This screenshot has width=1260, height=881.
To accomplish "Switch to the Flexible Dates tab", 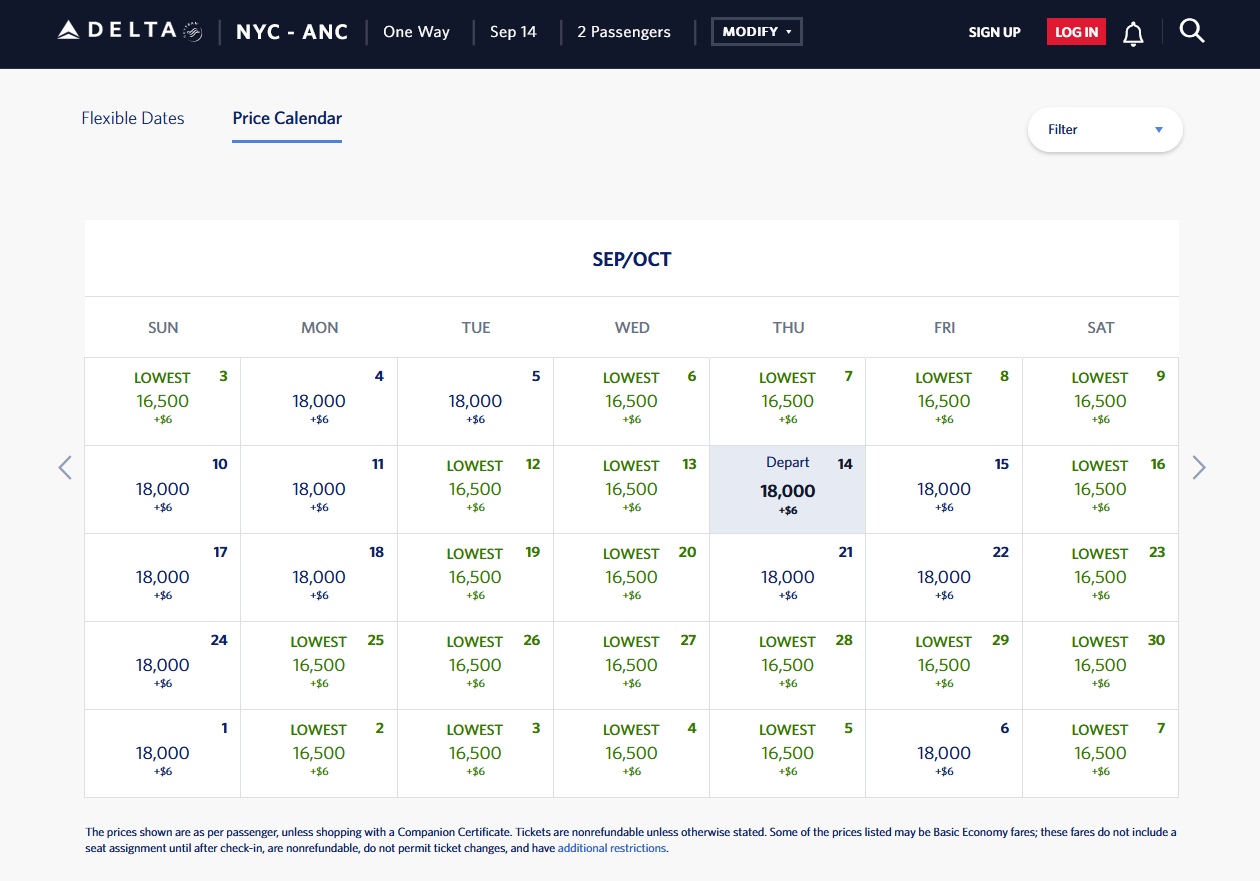I will 133,118.
